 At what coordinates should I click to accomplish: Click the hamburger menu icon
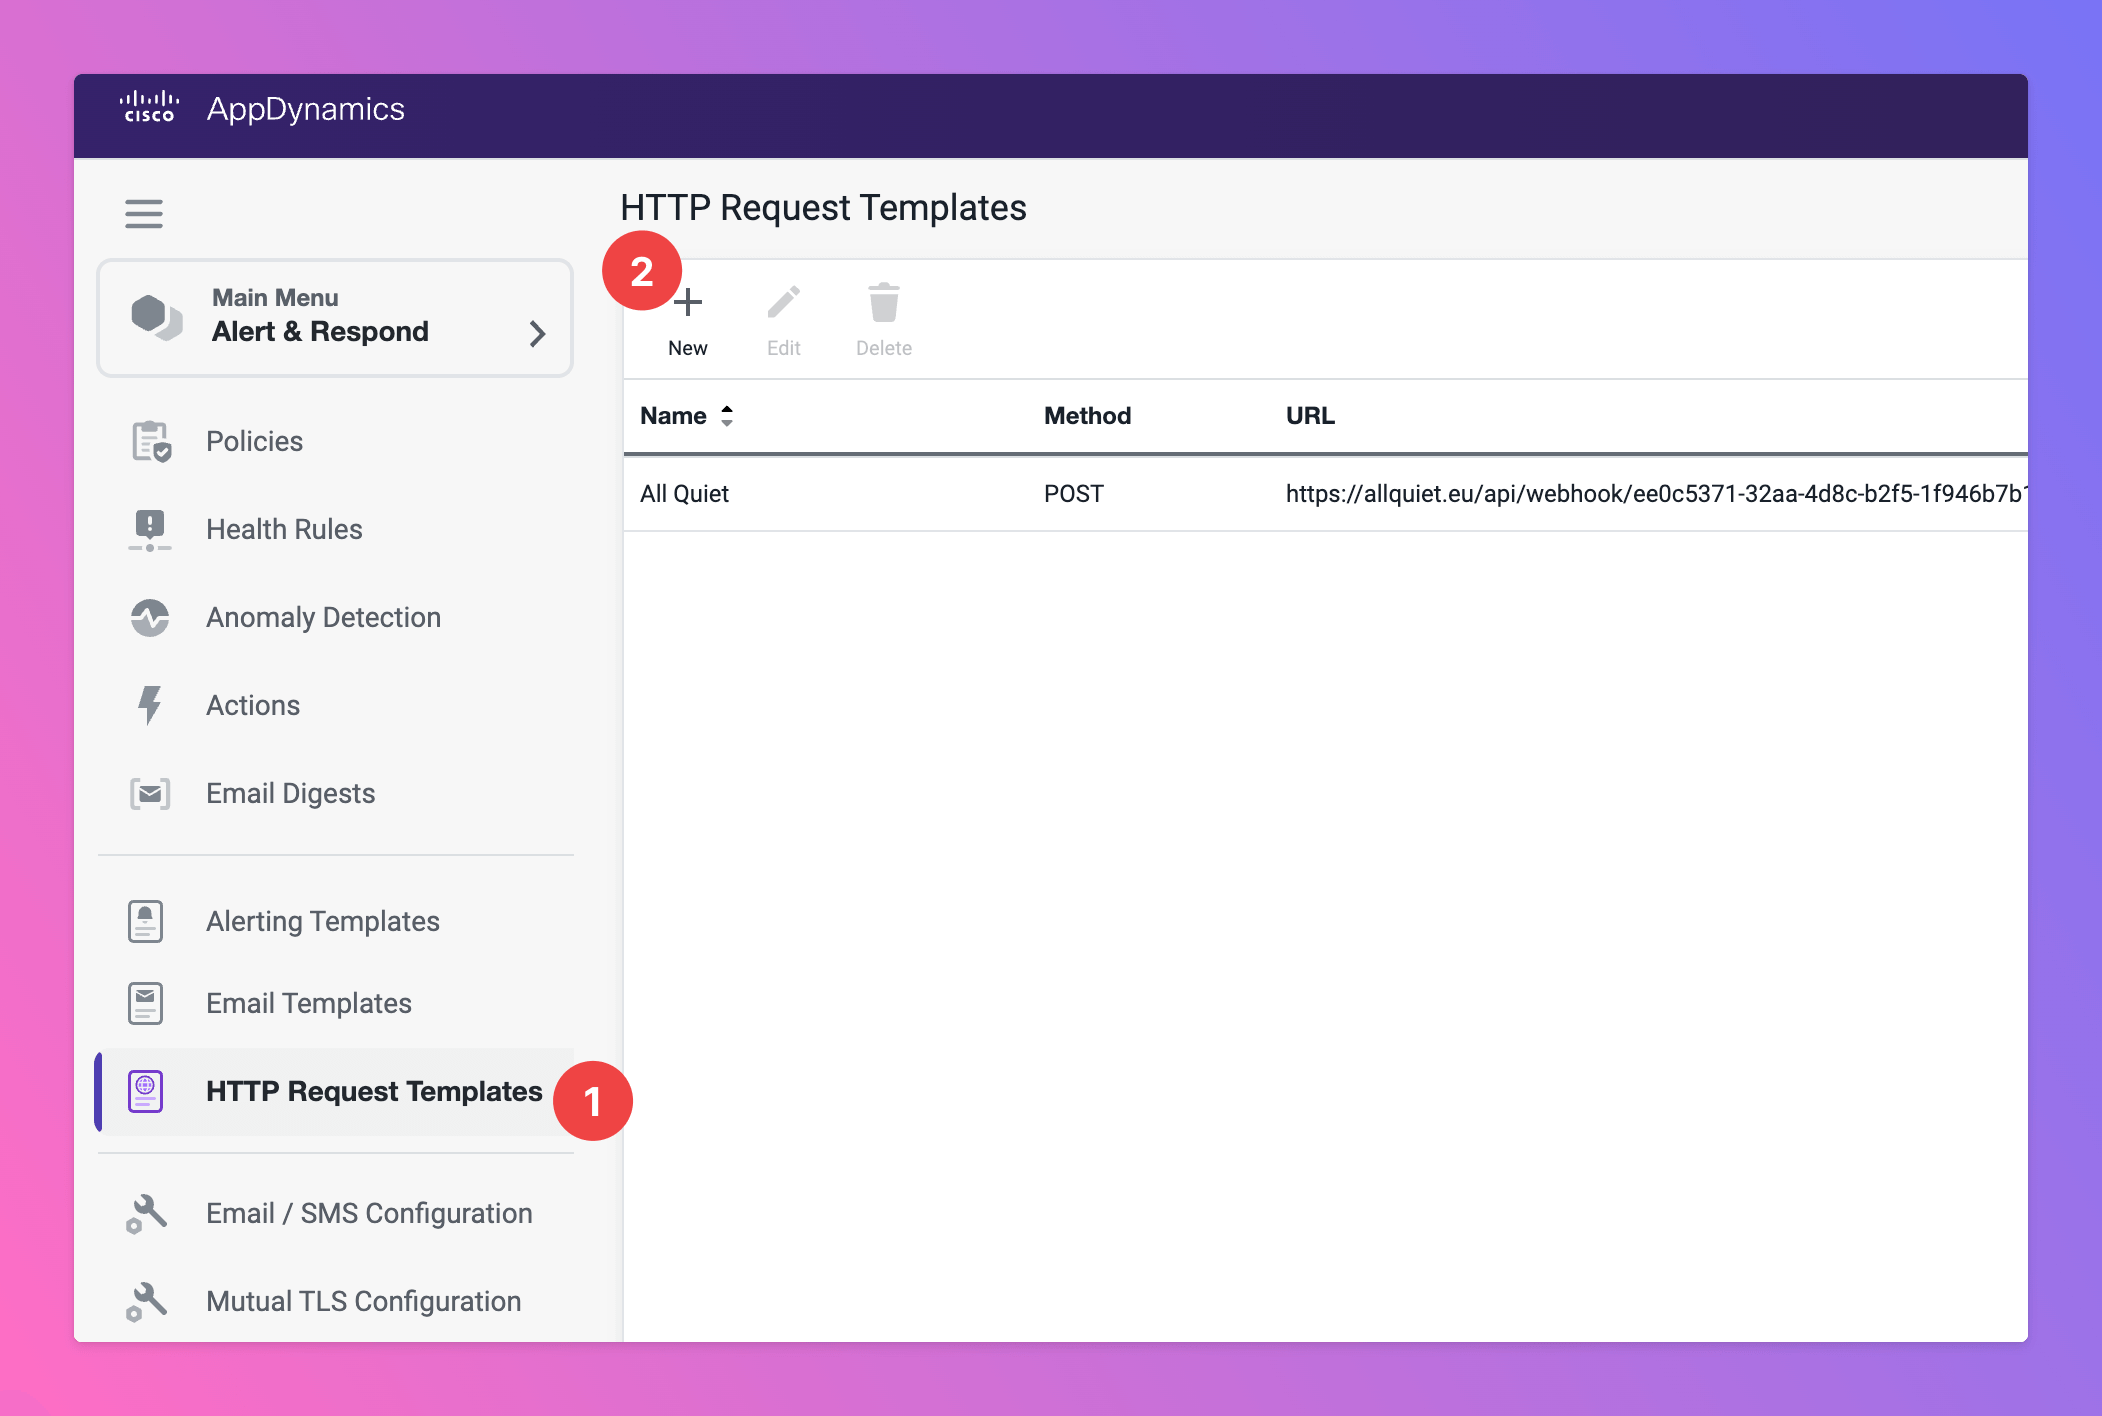(144, 213)
